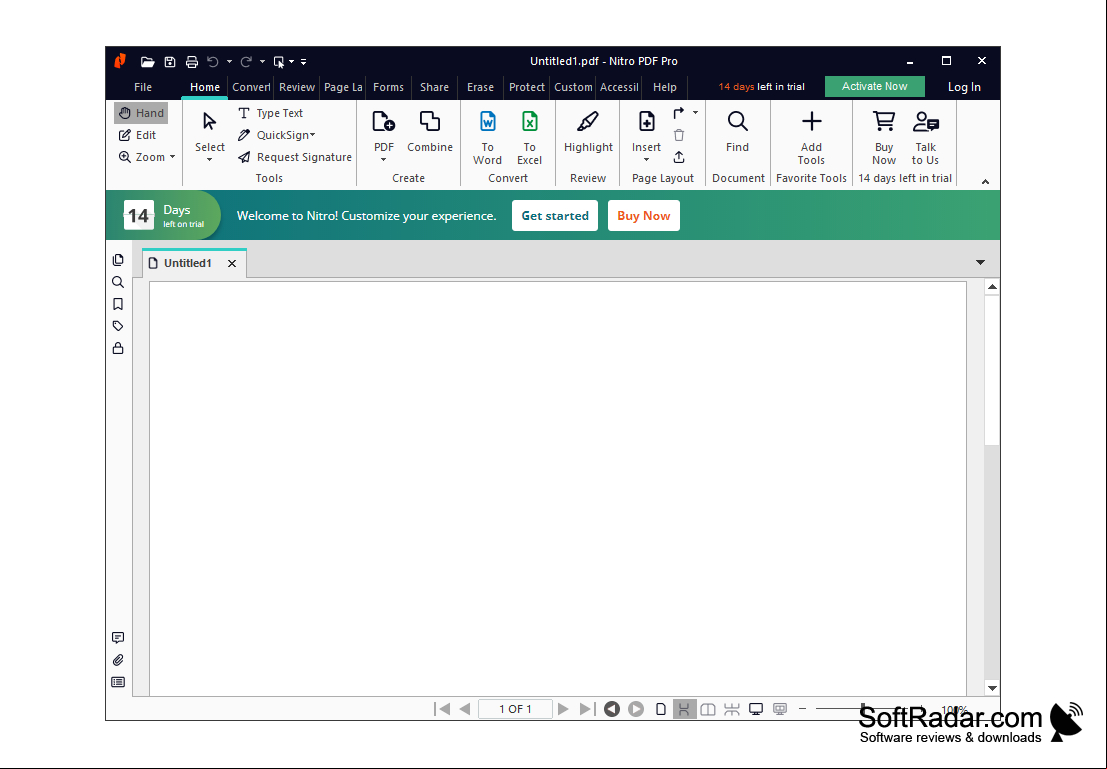Click Buy Now in the green banner

pyautogui.click(x=644, y=215)
